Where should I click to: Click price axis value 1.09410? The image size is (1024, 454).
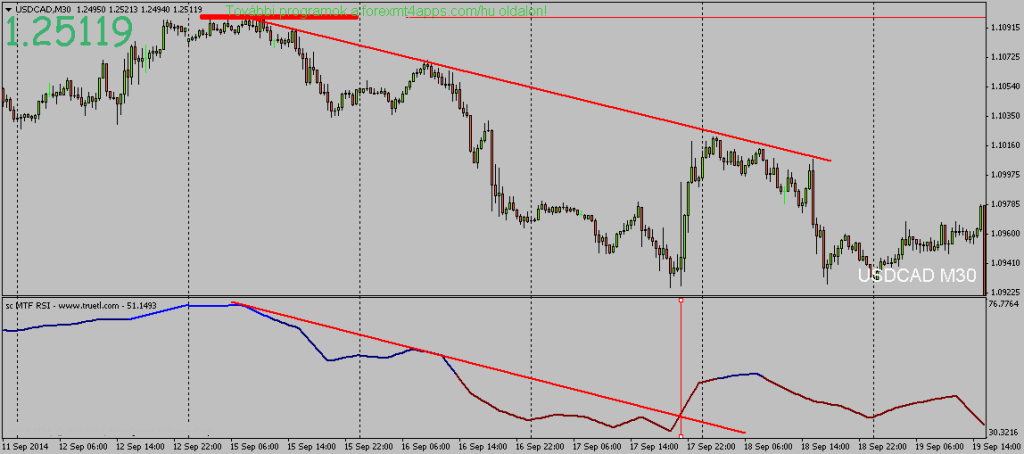tap(1004, 263)
